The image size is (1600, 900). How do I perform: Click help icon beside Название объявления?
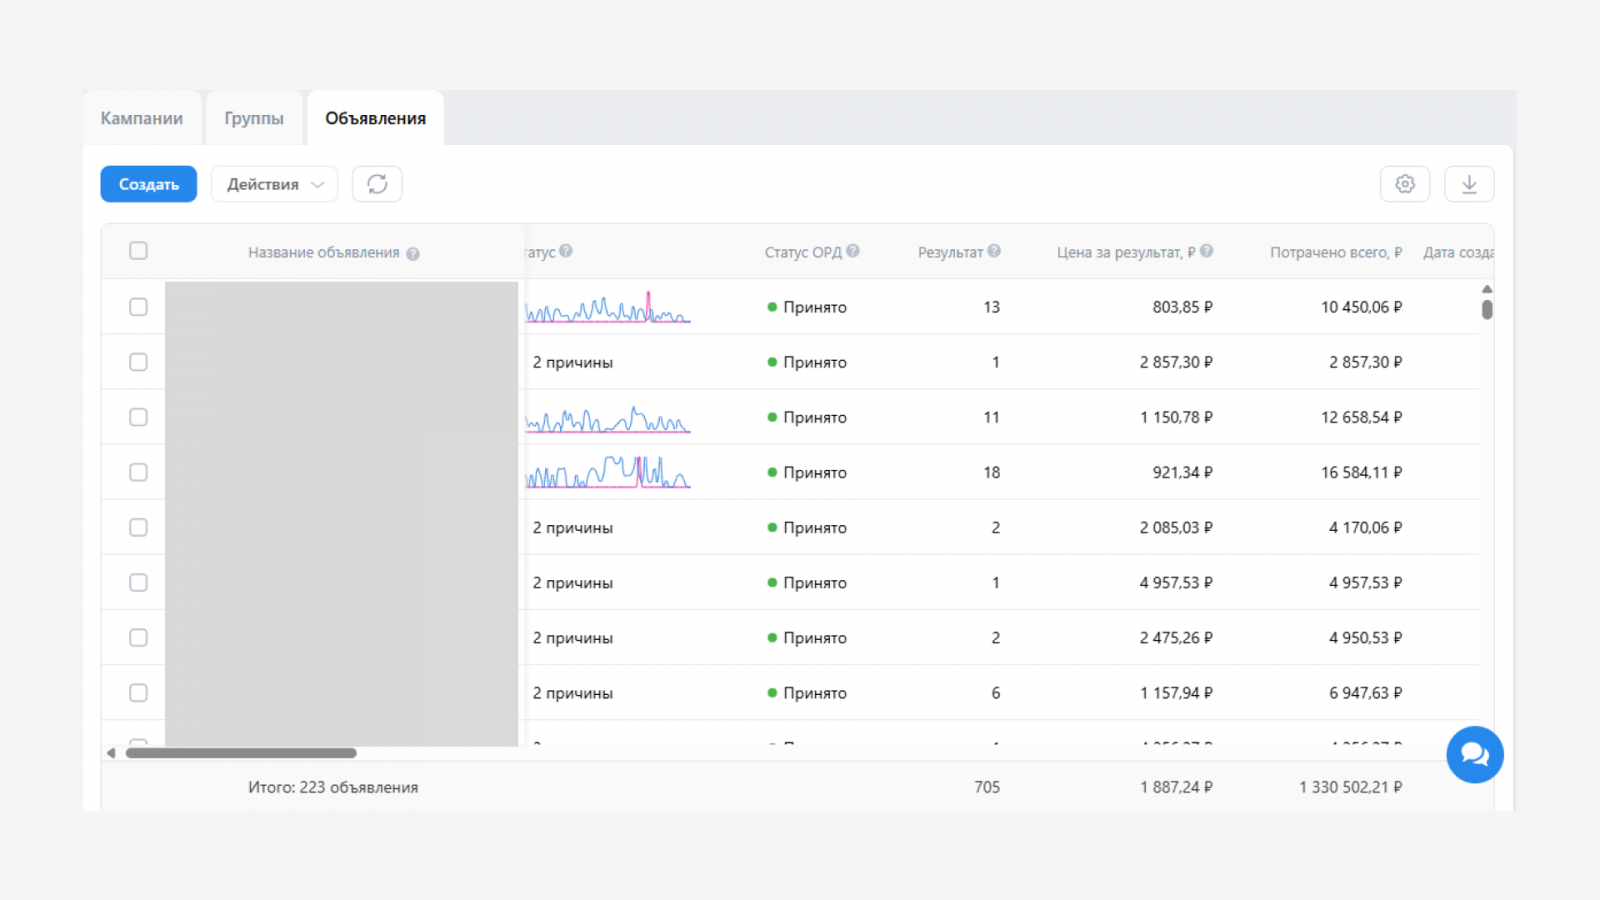click(x=413, y=254)
